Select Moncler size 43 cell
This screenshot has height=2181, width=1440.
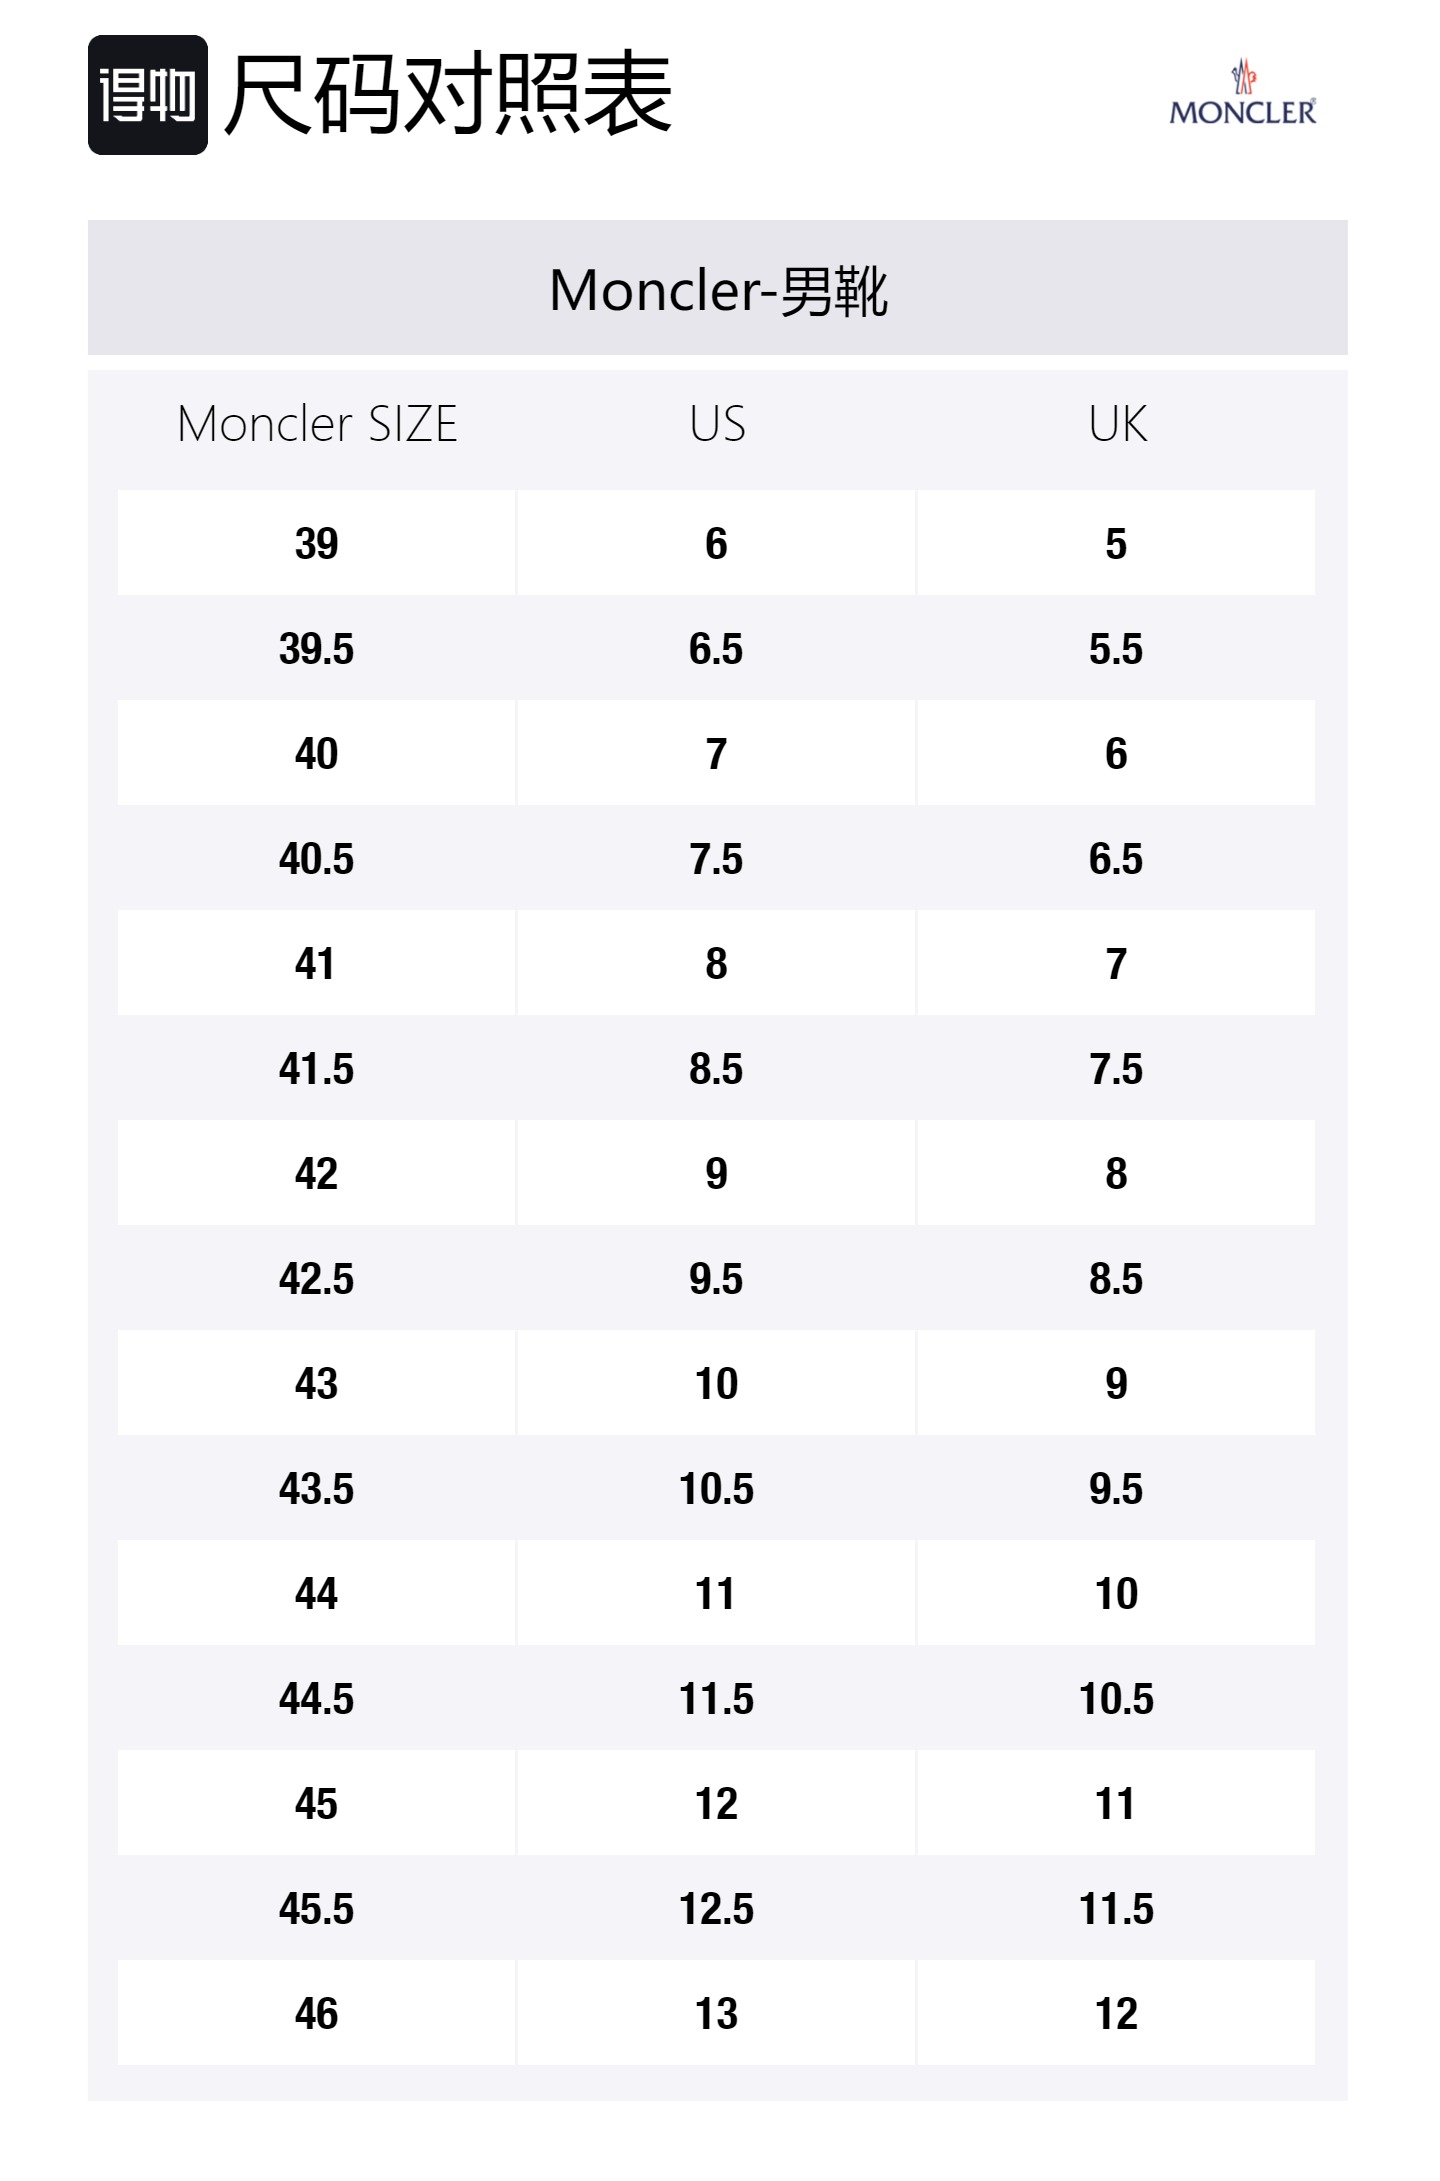pyautogui.click(x=317, y=1384)
